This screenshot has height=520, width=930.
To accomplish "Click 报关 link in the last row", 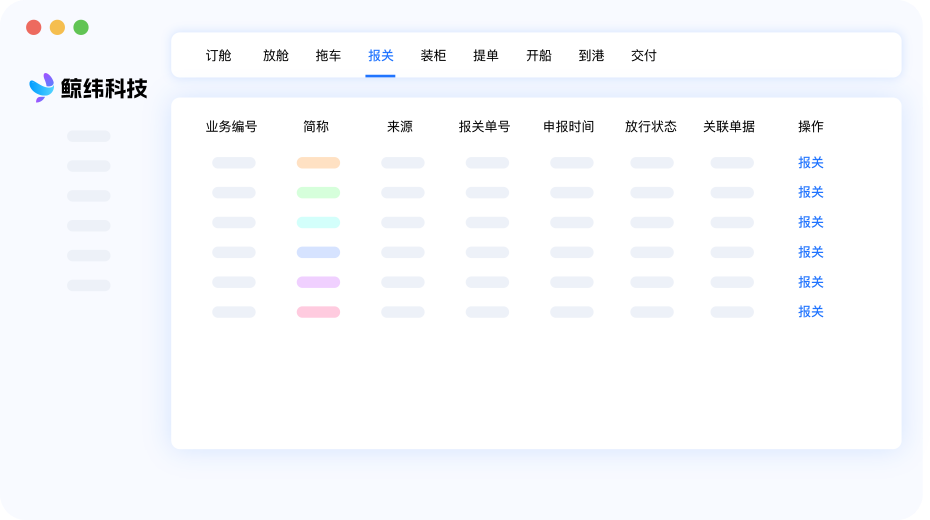I will tap(811, 311).
